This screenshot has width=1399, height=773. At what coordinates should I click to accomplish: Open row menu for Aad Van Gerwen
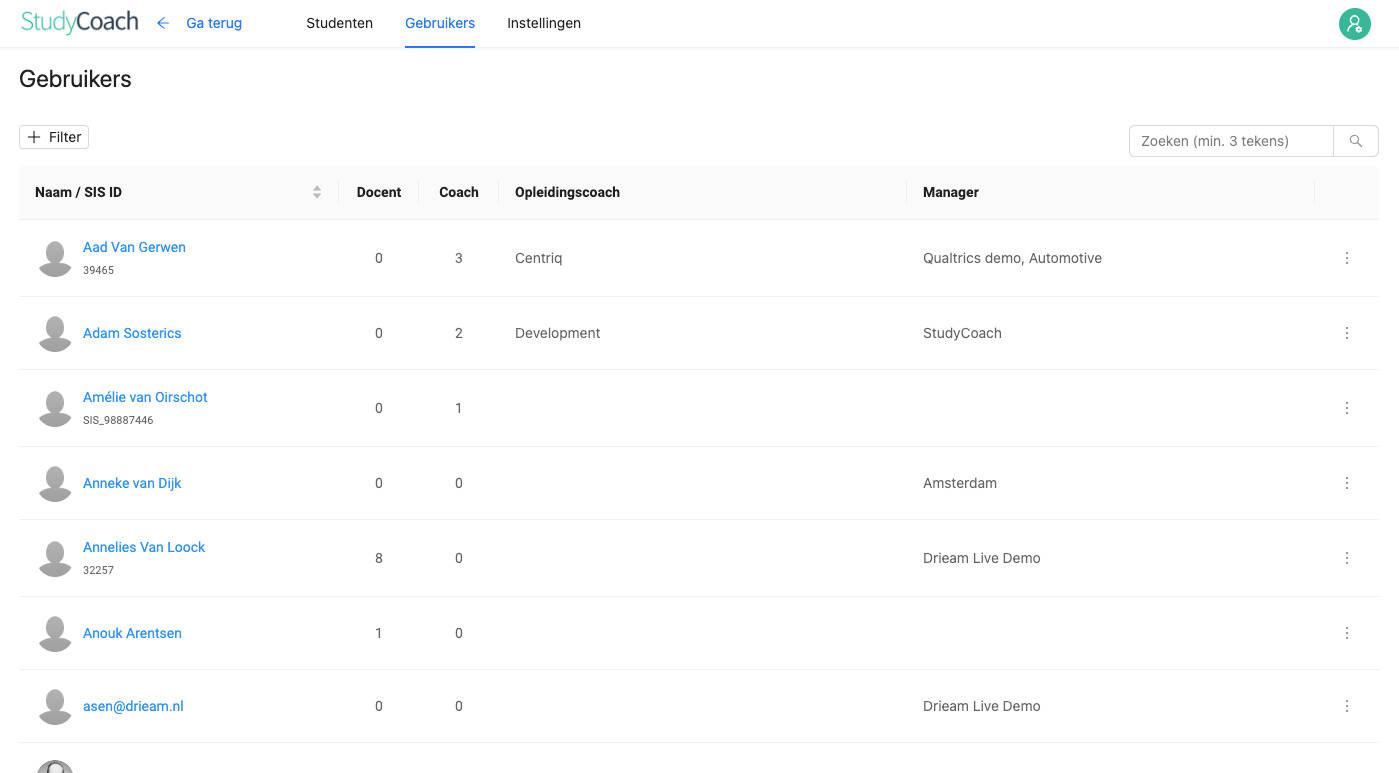click(x=1347, y=258)
